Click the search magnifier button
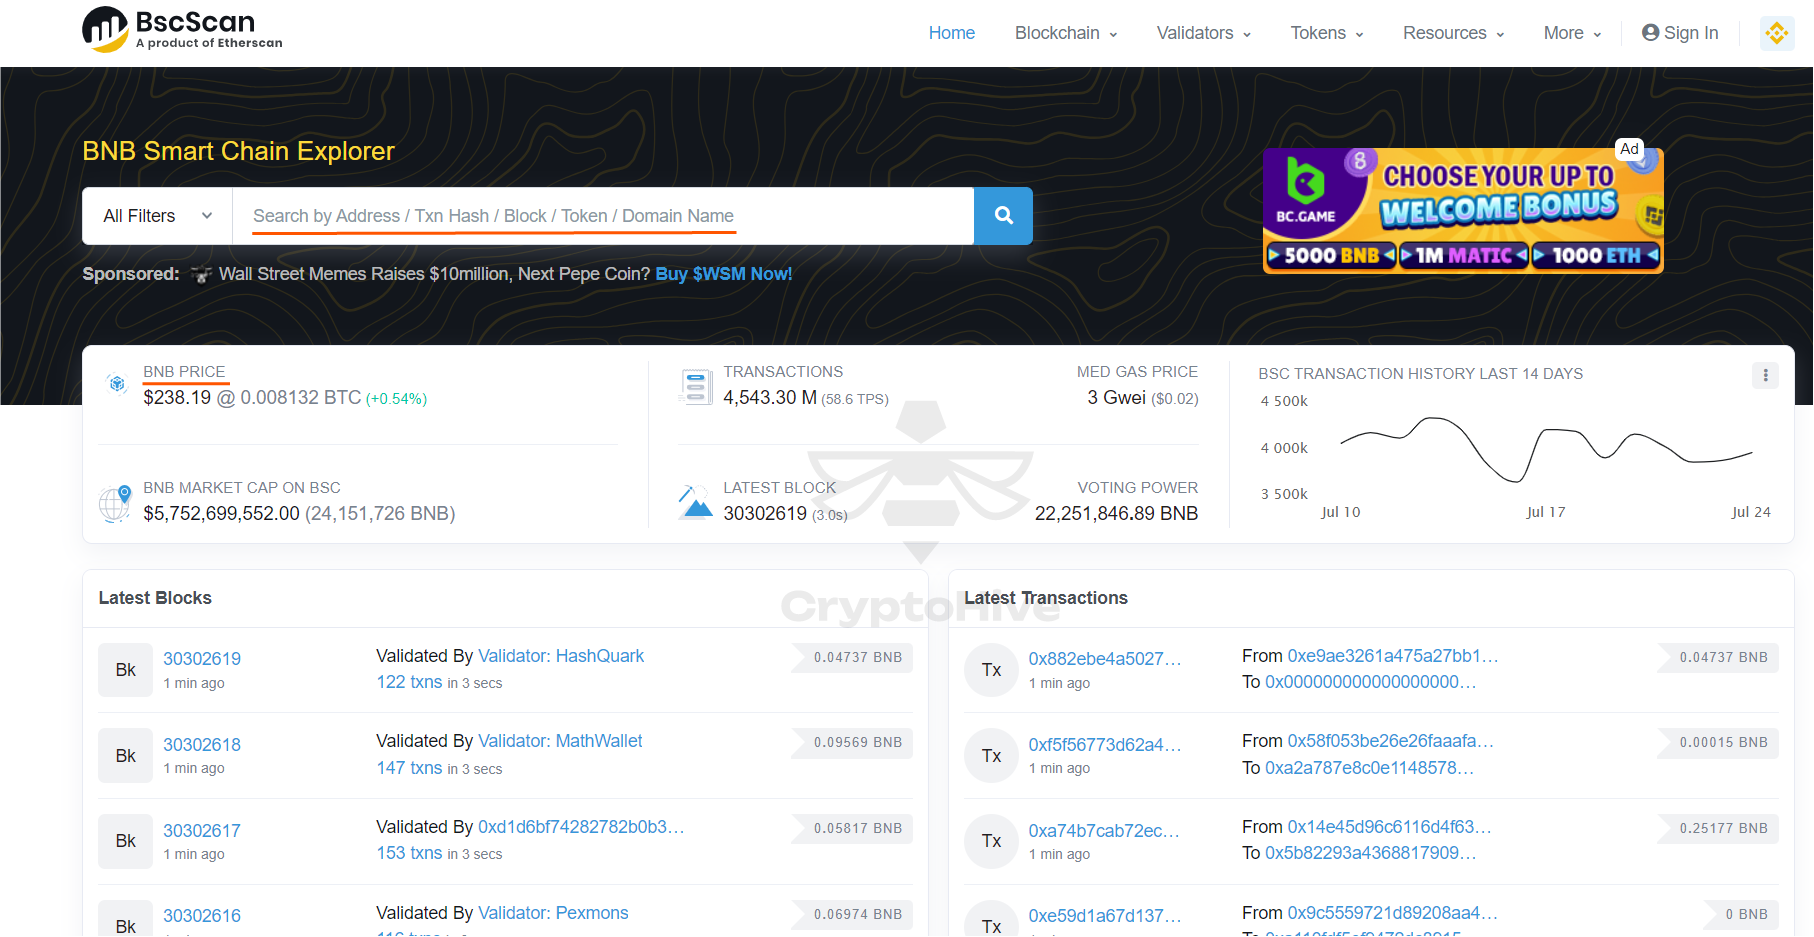The width and height of the screenshot is (1814, 937). [1003, 215]
